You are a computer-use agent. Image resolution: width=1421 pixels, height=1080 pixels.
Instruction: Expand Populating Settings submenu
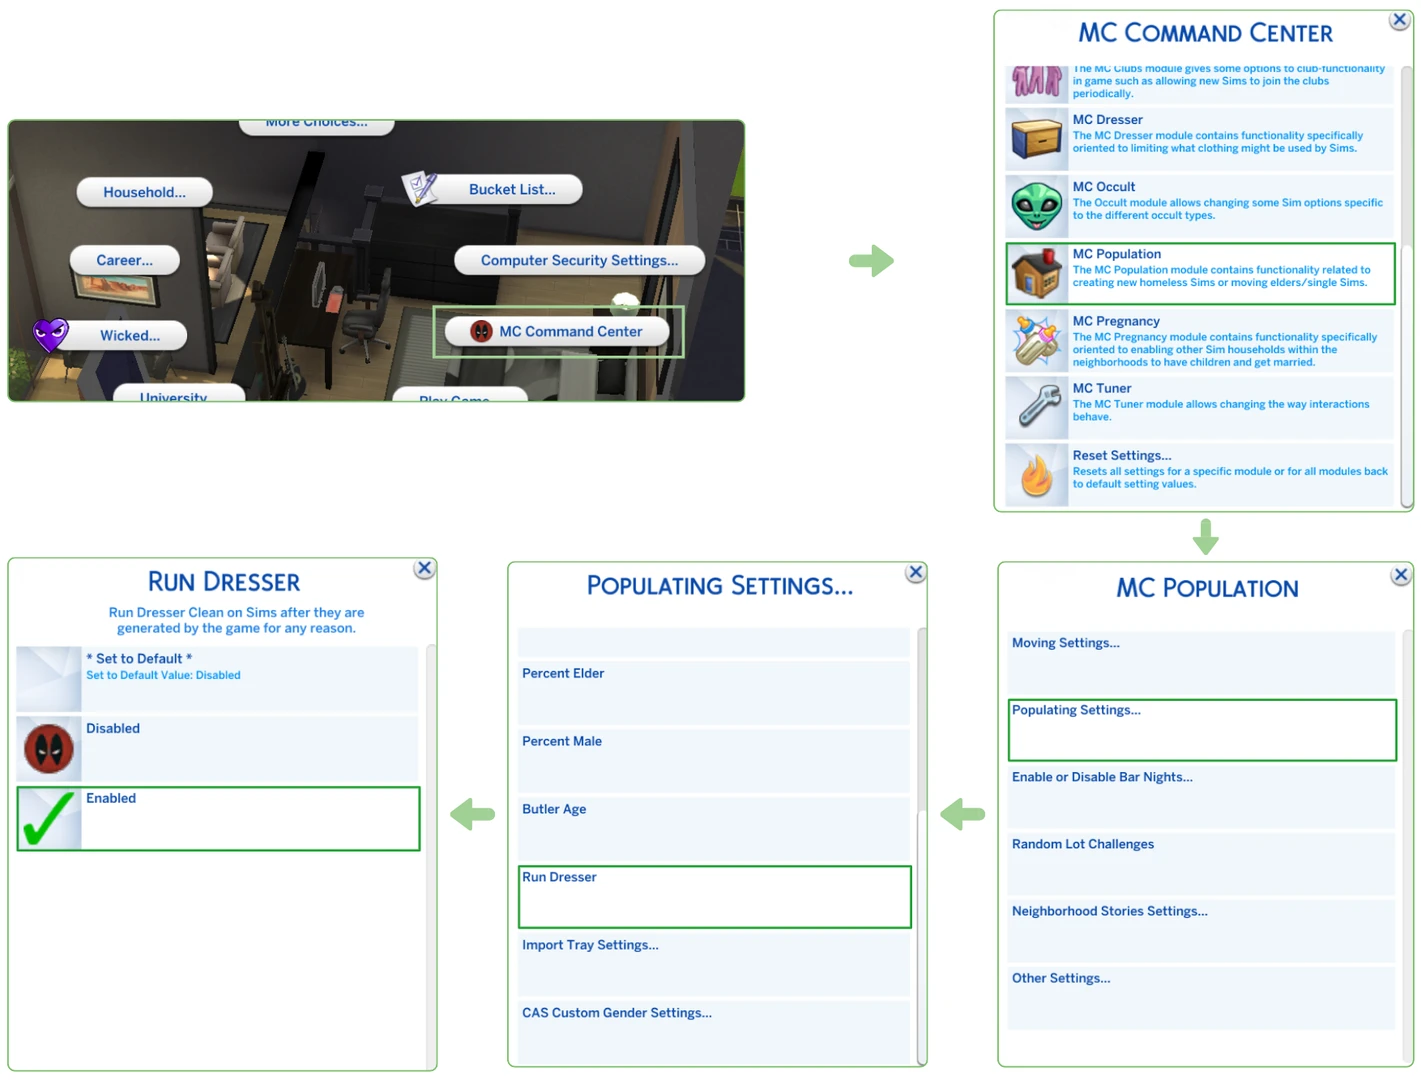coord(1201,730)
